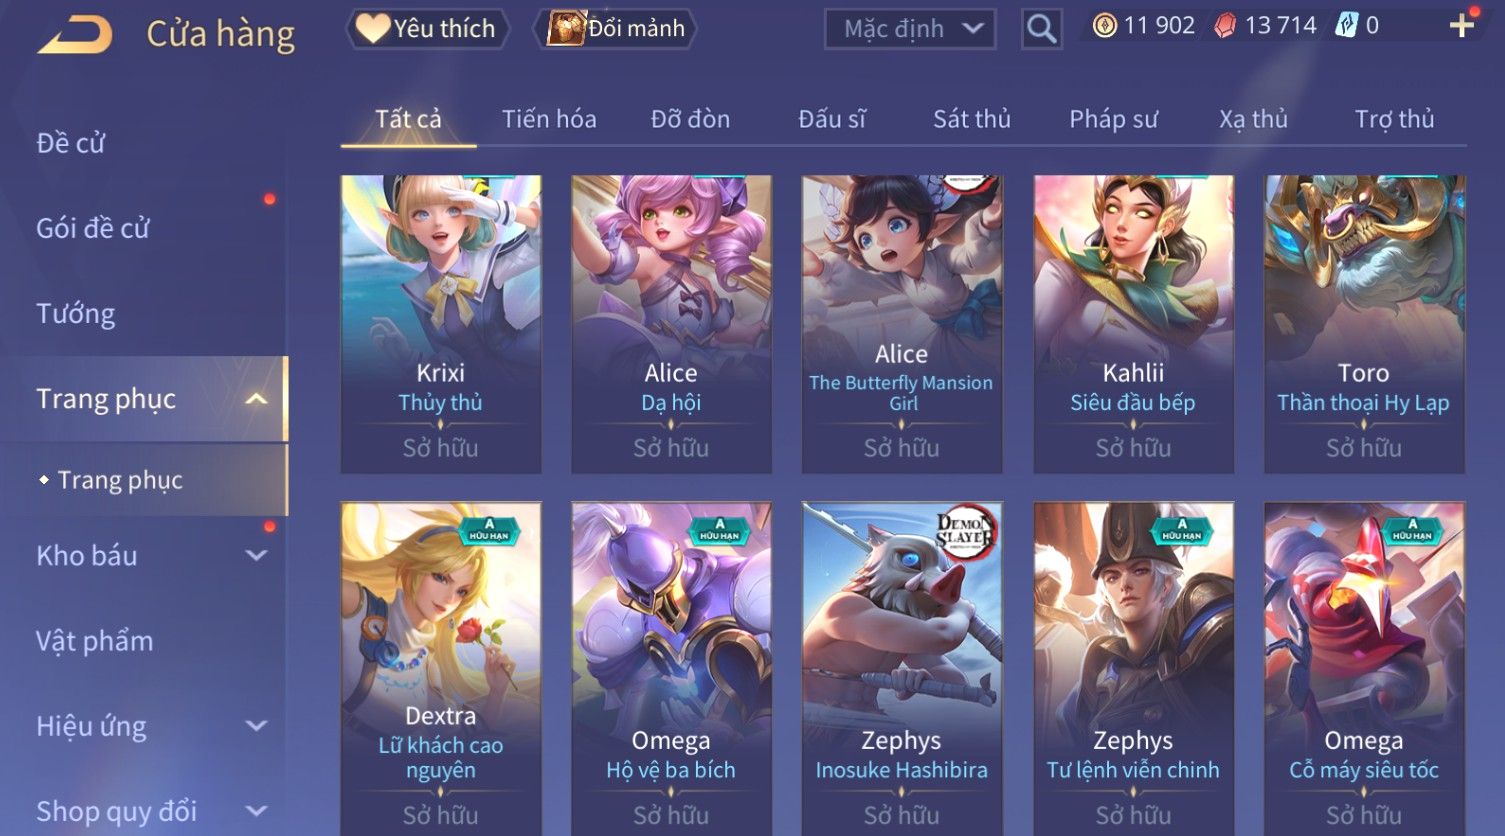This screenshot has width=1505, height=836.
Task: Expand the Hiệu ứng sidebar section
Action: point(256,726)
